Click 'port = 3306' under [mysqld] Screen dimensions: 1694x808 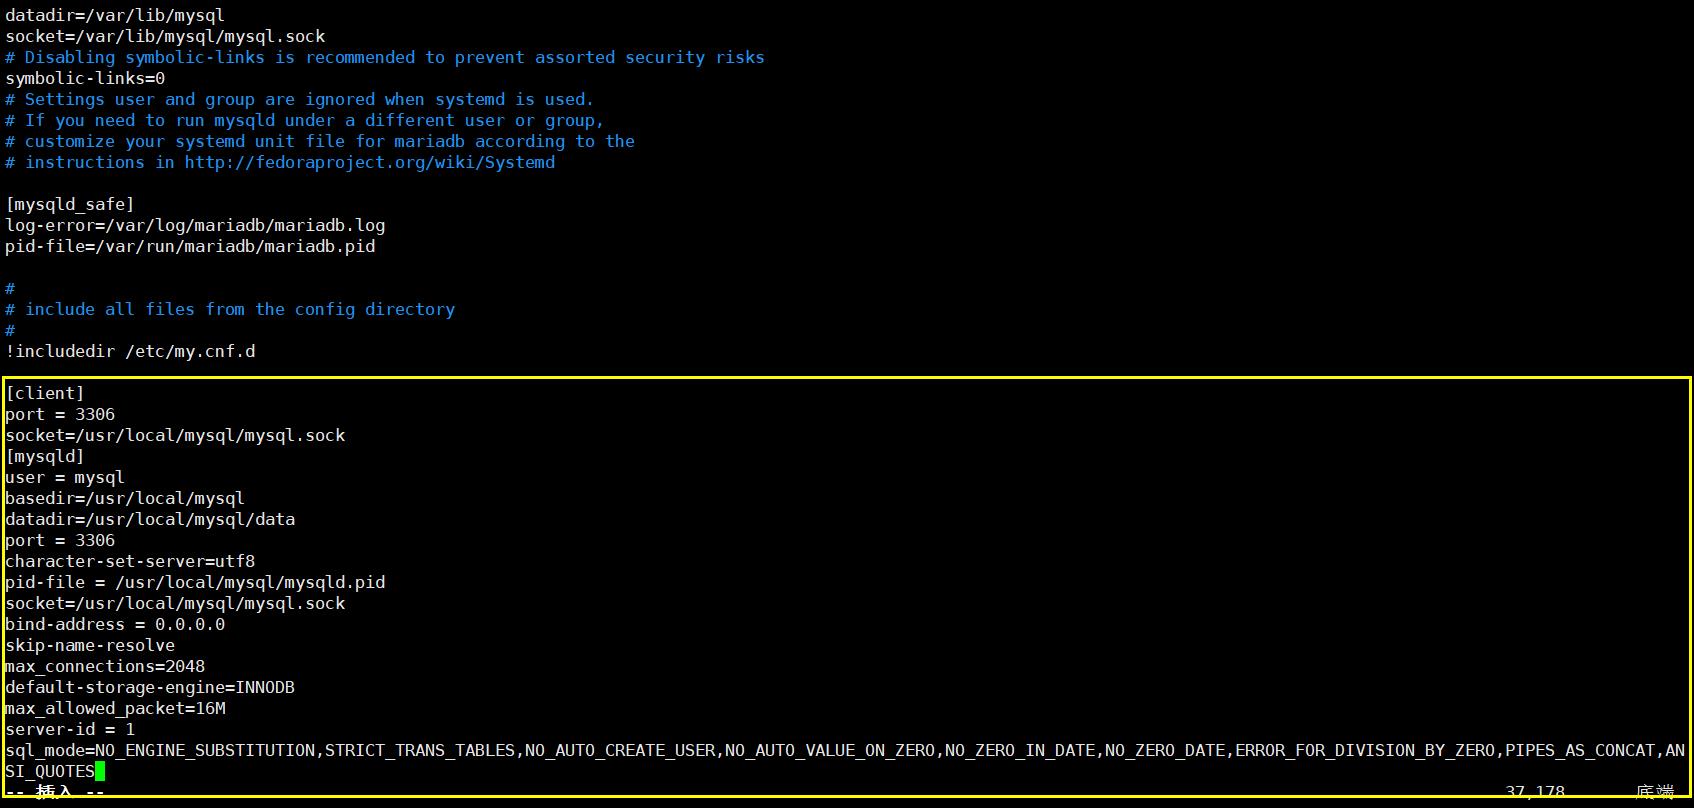(x=60, y=540)
